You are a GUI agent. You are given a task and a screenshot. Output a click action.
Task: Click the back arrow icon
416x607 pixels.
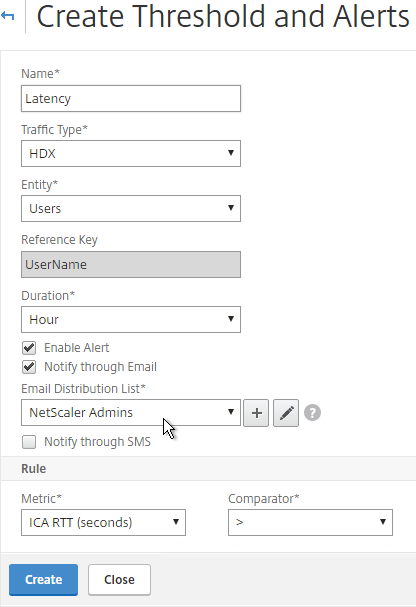8,16
